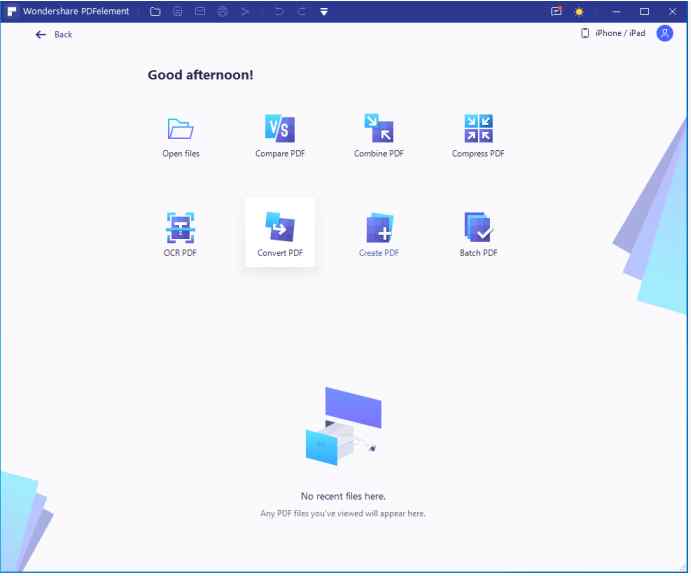
Task: Open the Batch PDF tool
Action: [x=478, y=228]
